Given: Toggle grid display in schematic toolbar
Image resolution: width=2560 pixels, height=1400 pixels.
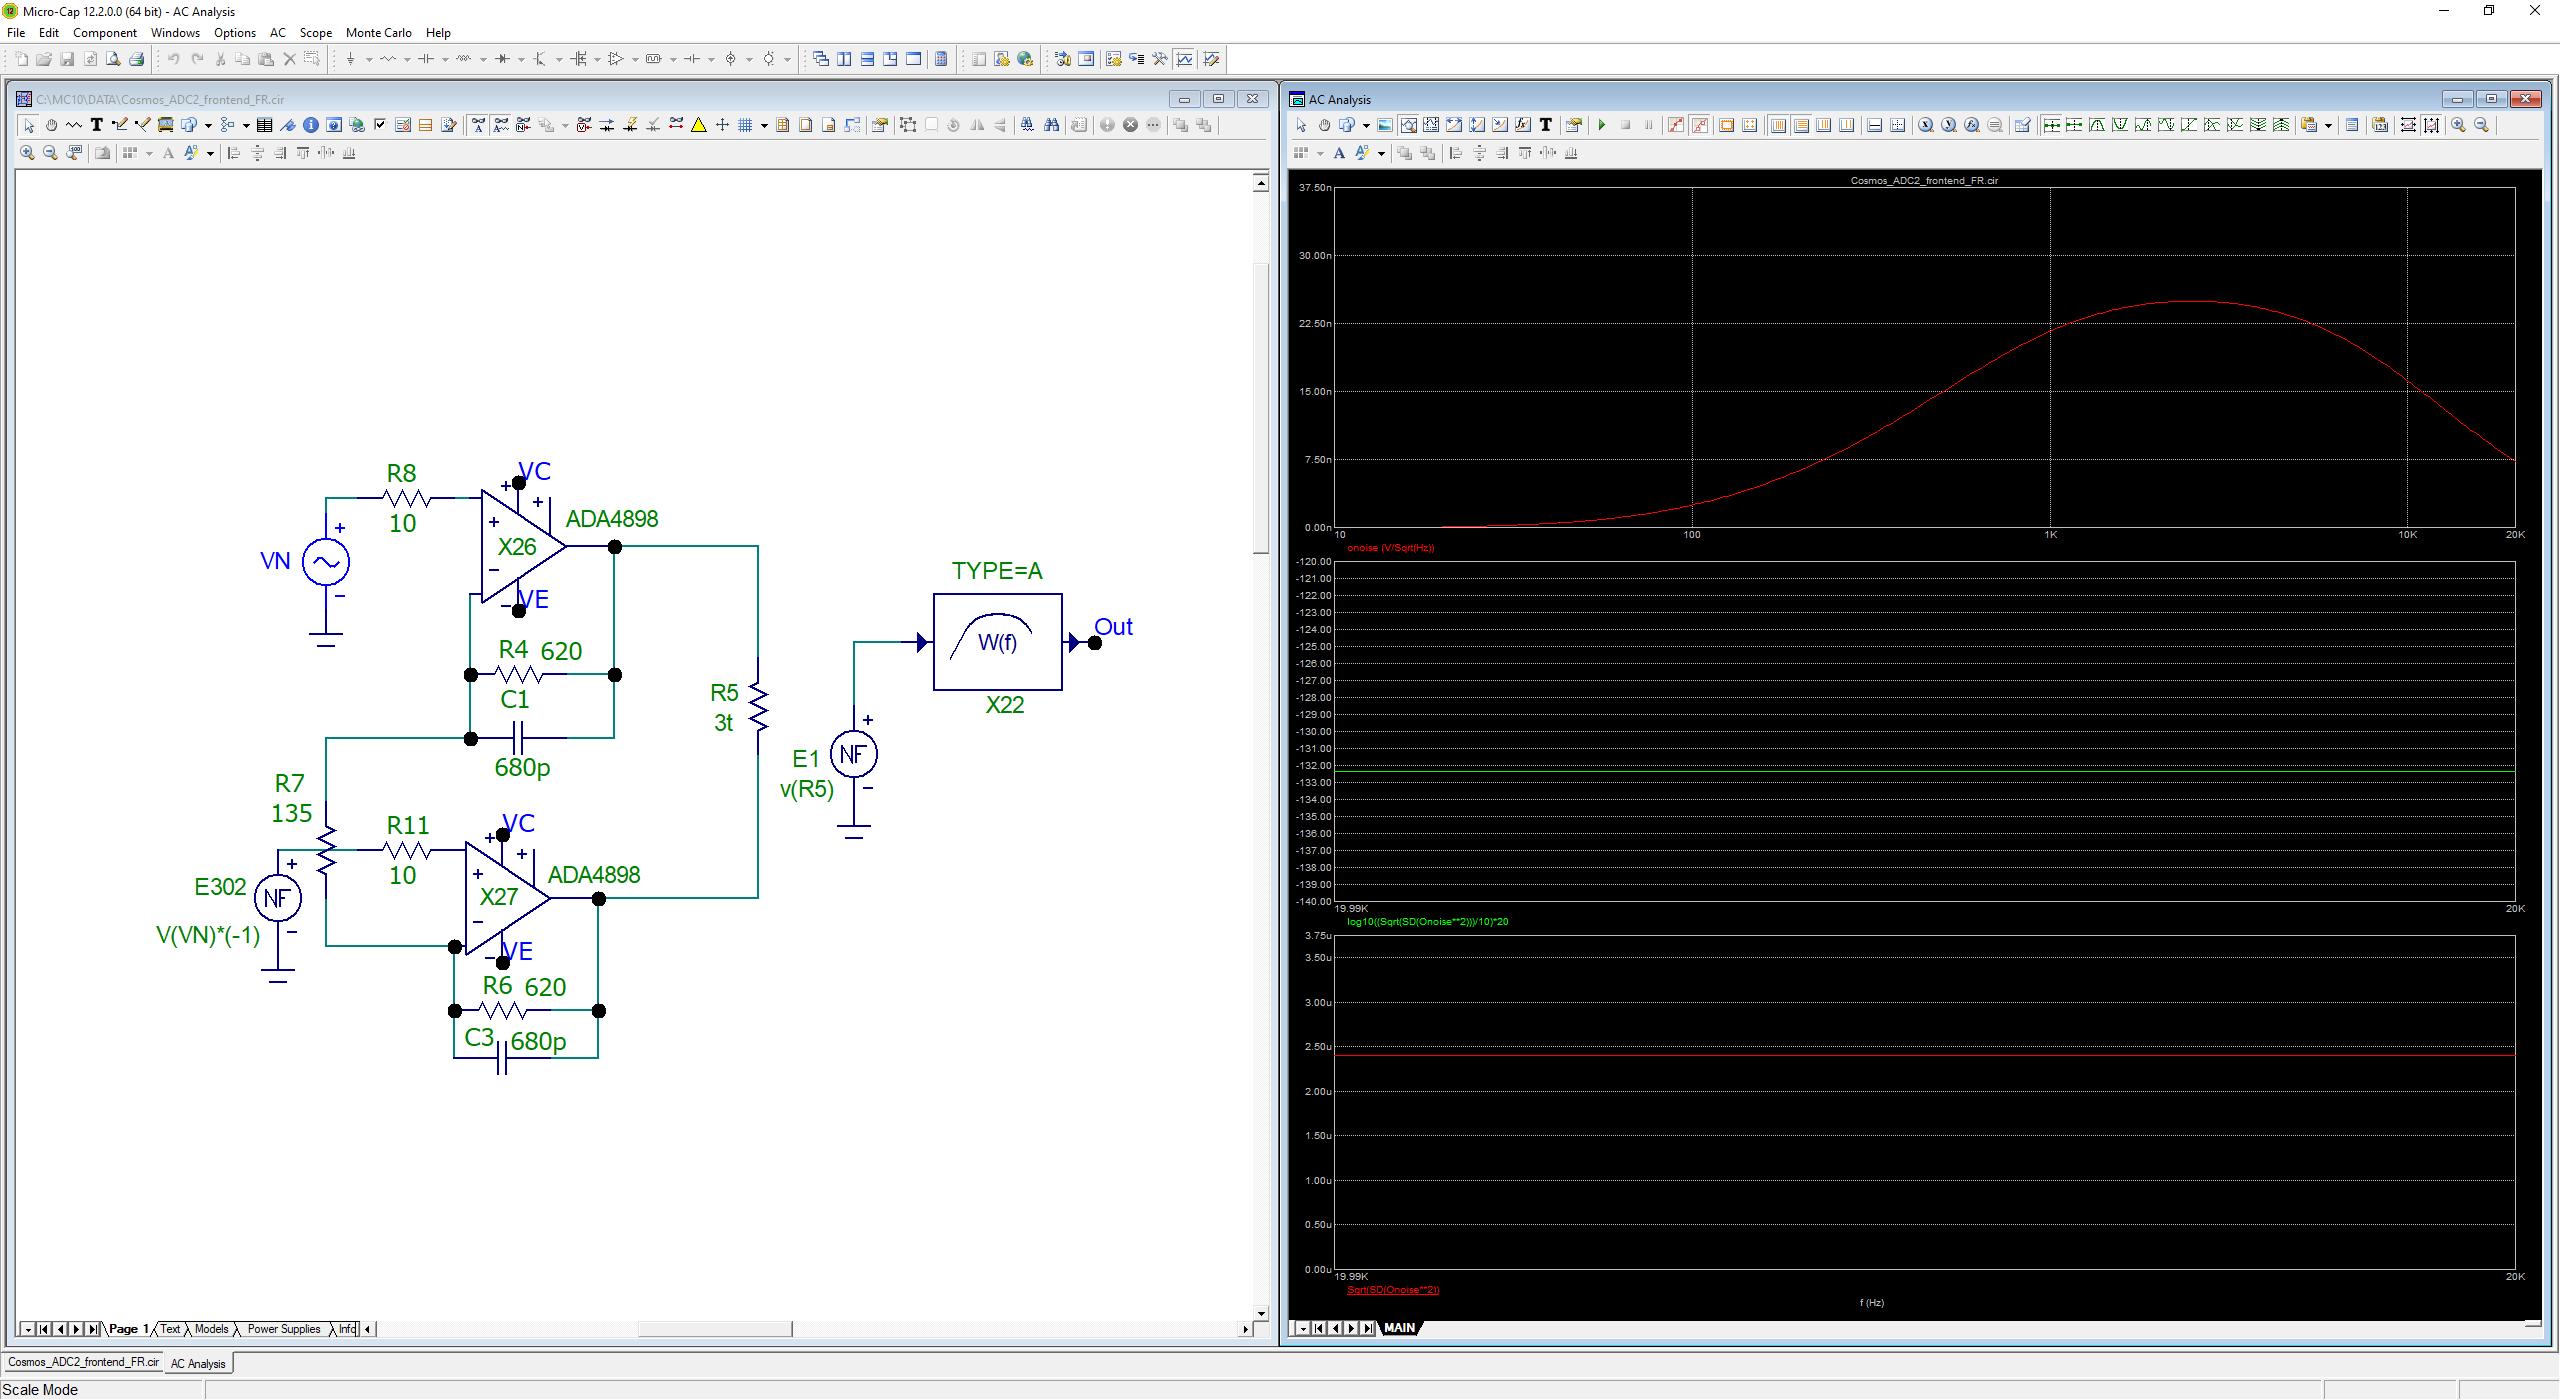Looking at the screenshot, I should point(745,125).
